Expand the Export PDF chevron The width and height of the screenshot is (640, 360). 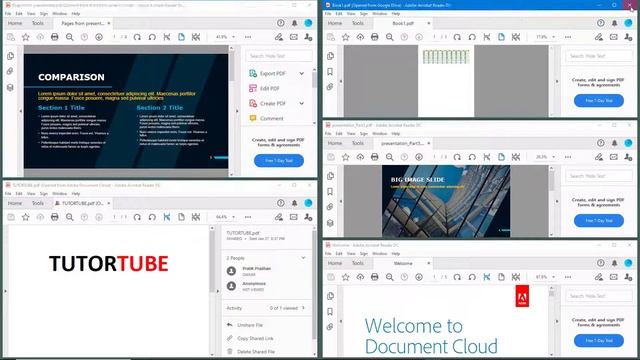tap(302, 73)
